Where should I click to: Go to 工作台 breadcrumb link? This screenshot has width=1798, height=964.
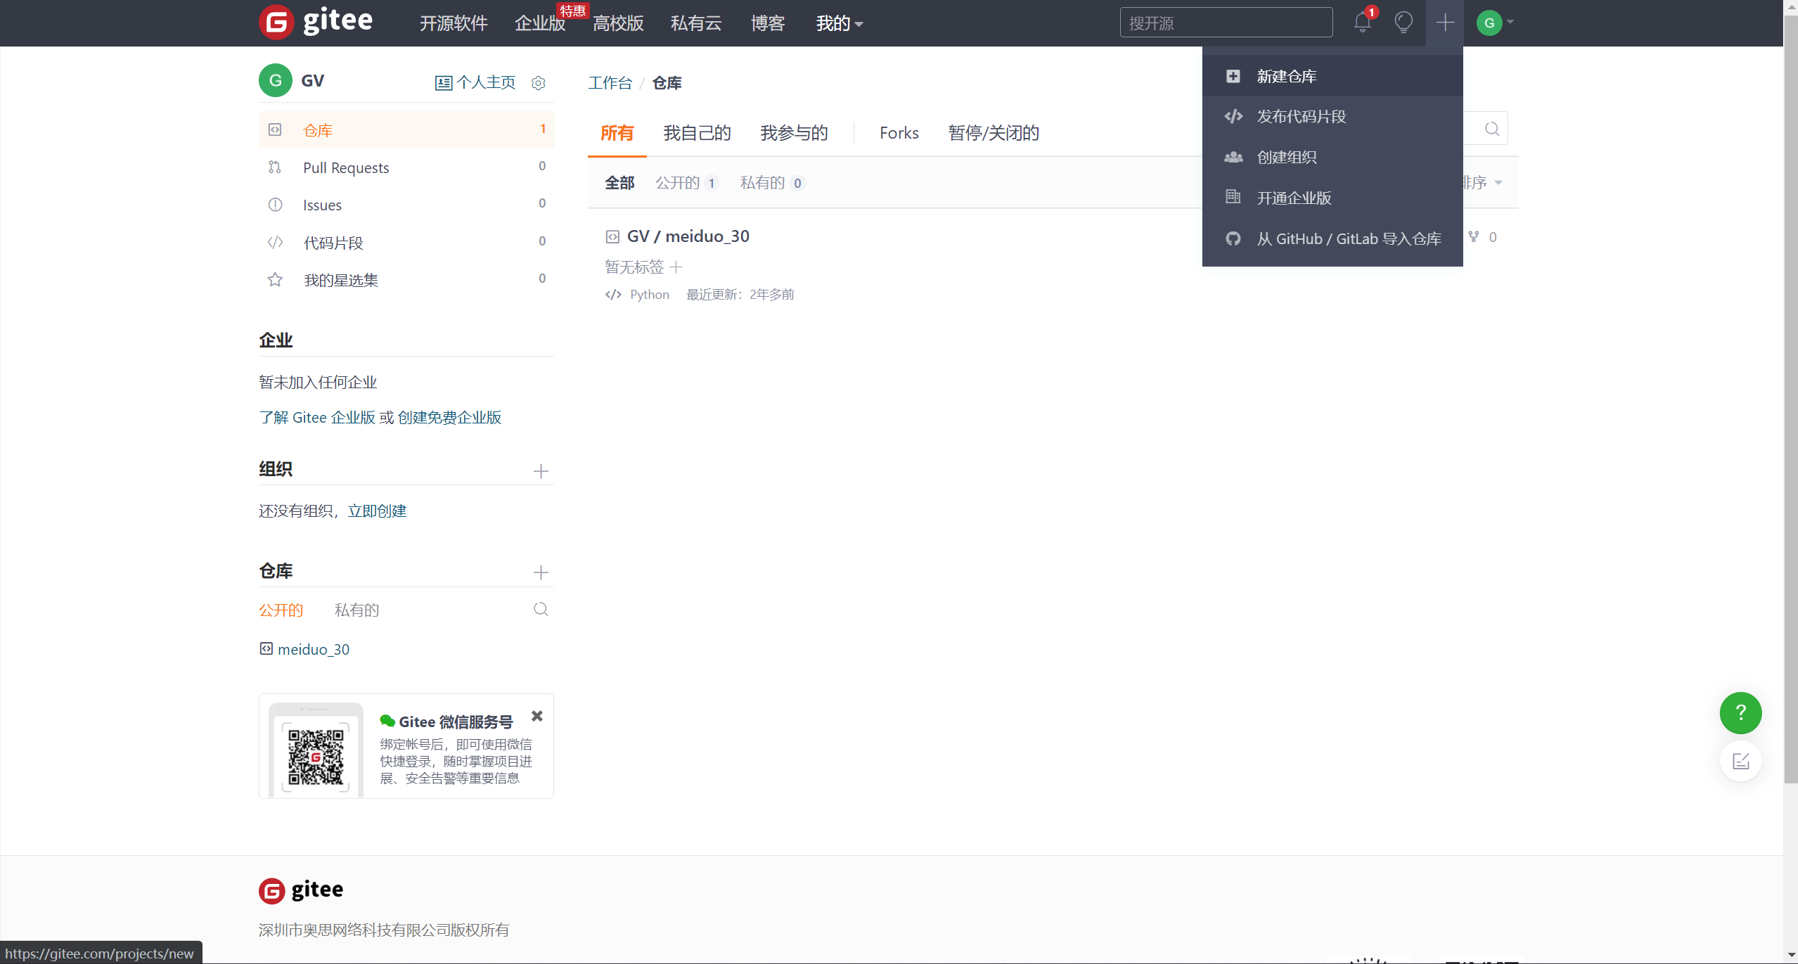(610, 83)
